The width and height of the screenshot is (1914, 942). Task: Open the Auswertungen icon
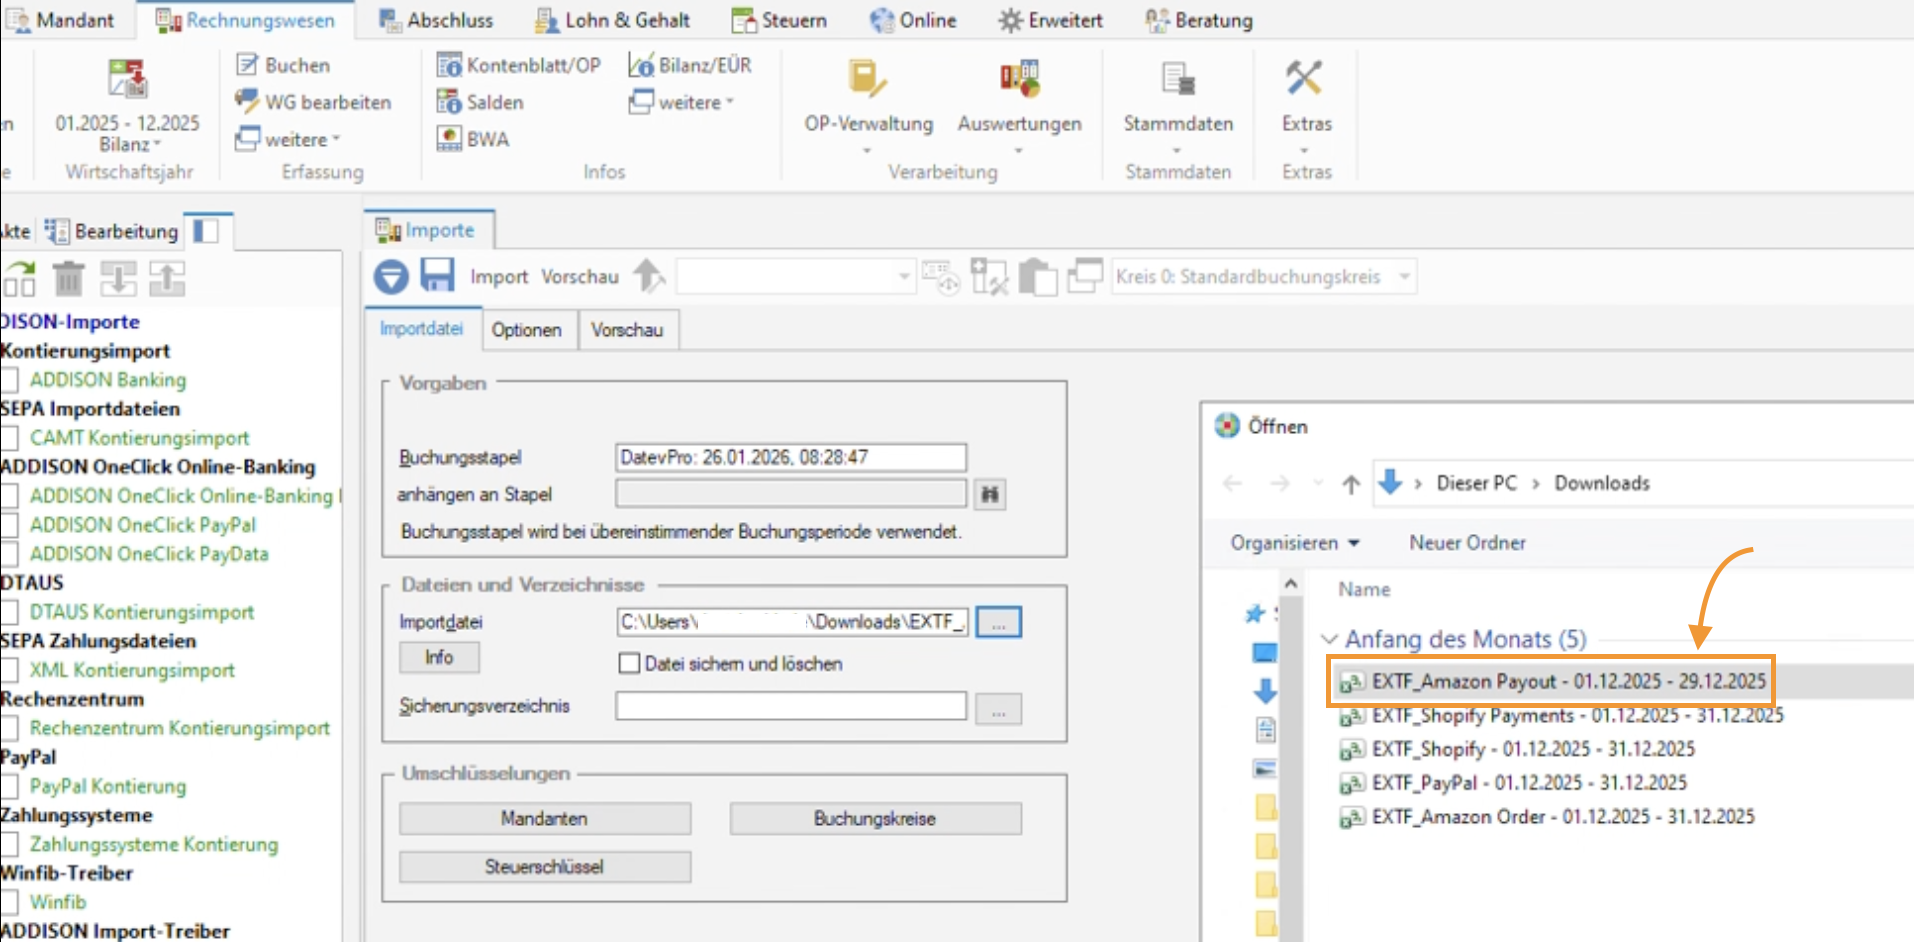click(1018, 80)
